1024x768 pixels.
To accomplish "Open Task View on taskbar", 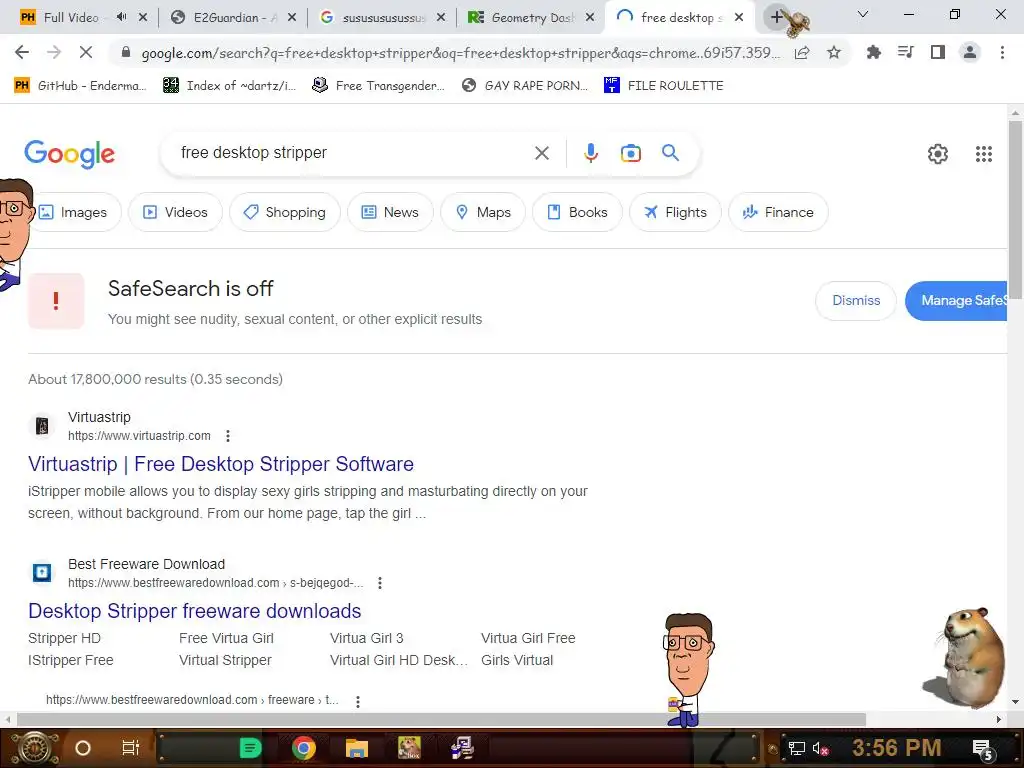I will coord(131,748).
